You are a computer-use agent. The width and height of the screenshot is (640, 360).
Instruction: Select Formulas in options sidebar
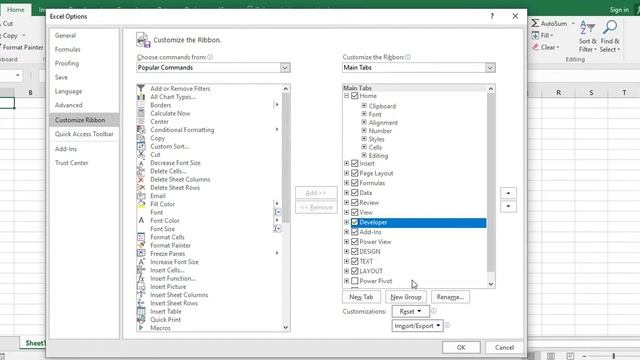coord(68,49)
